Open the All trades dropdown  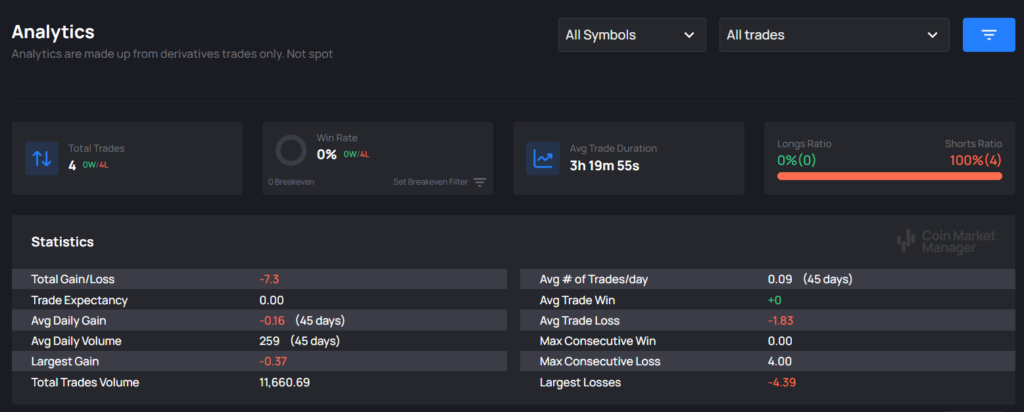coord(833,35)
